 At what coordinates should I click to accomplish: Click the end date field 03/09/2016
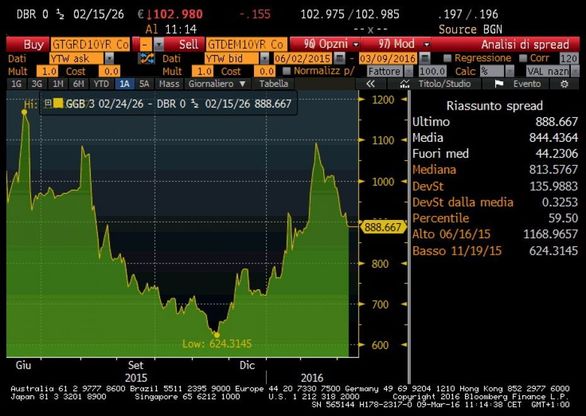388,58
